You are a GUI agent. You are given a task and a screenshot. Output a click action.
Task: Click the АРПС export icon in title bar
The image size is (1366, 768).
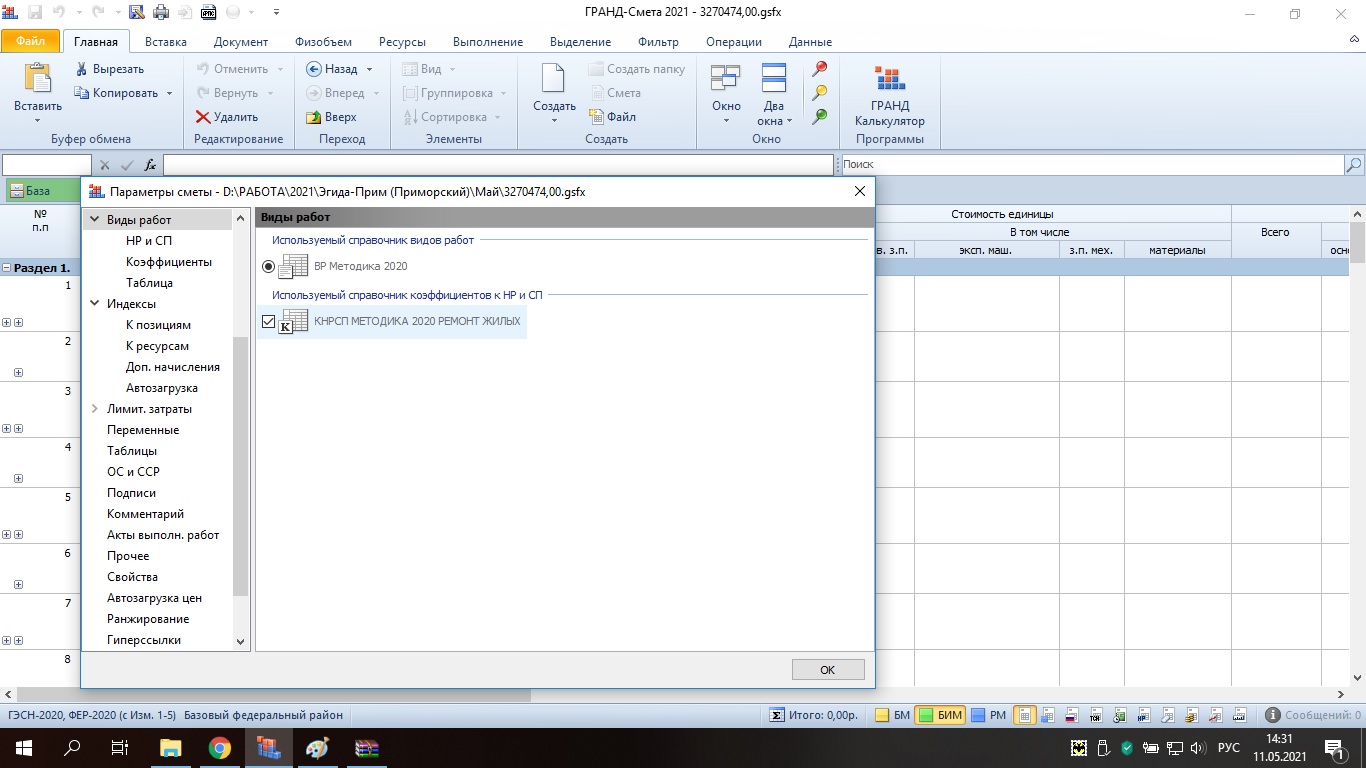pos(208,13)
